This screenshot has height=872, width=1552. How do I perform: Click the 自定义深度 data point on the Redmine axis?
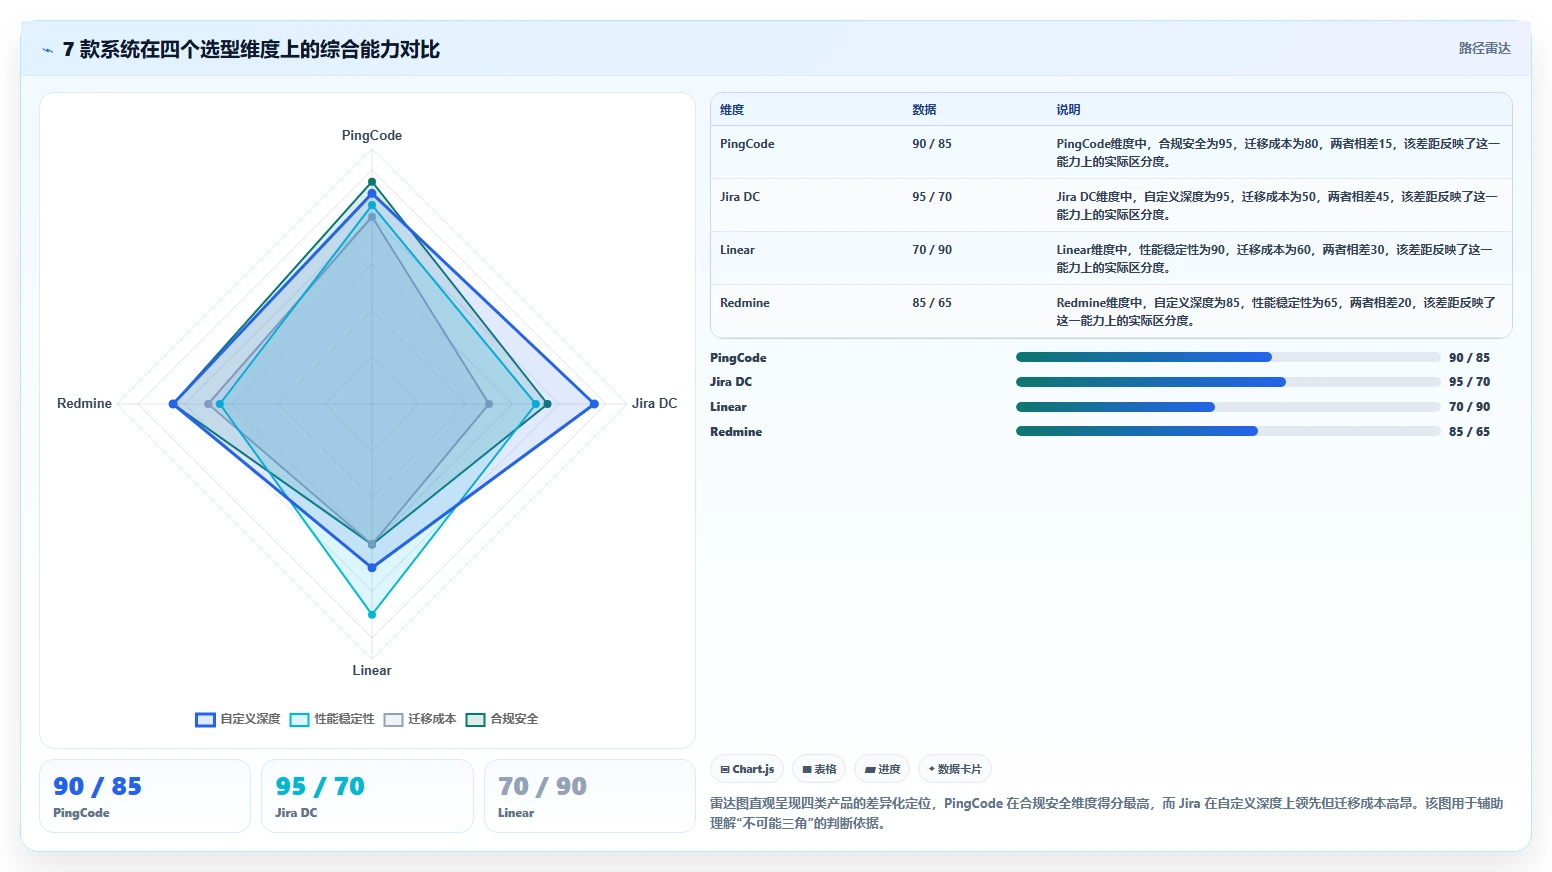(x=173, y=404)
